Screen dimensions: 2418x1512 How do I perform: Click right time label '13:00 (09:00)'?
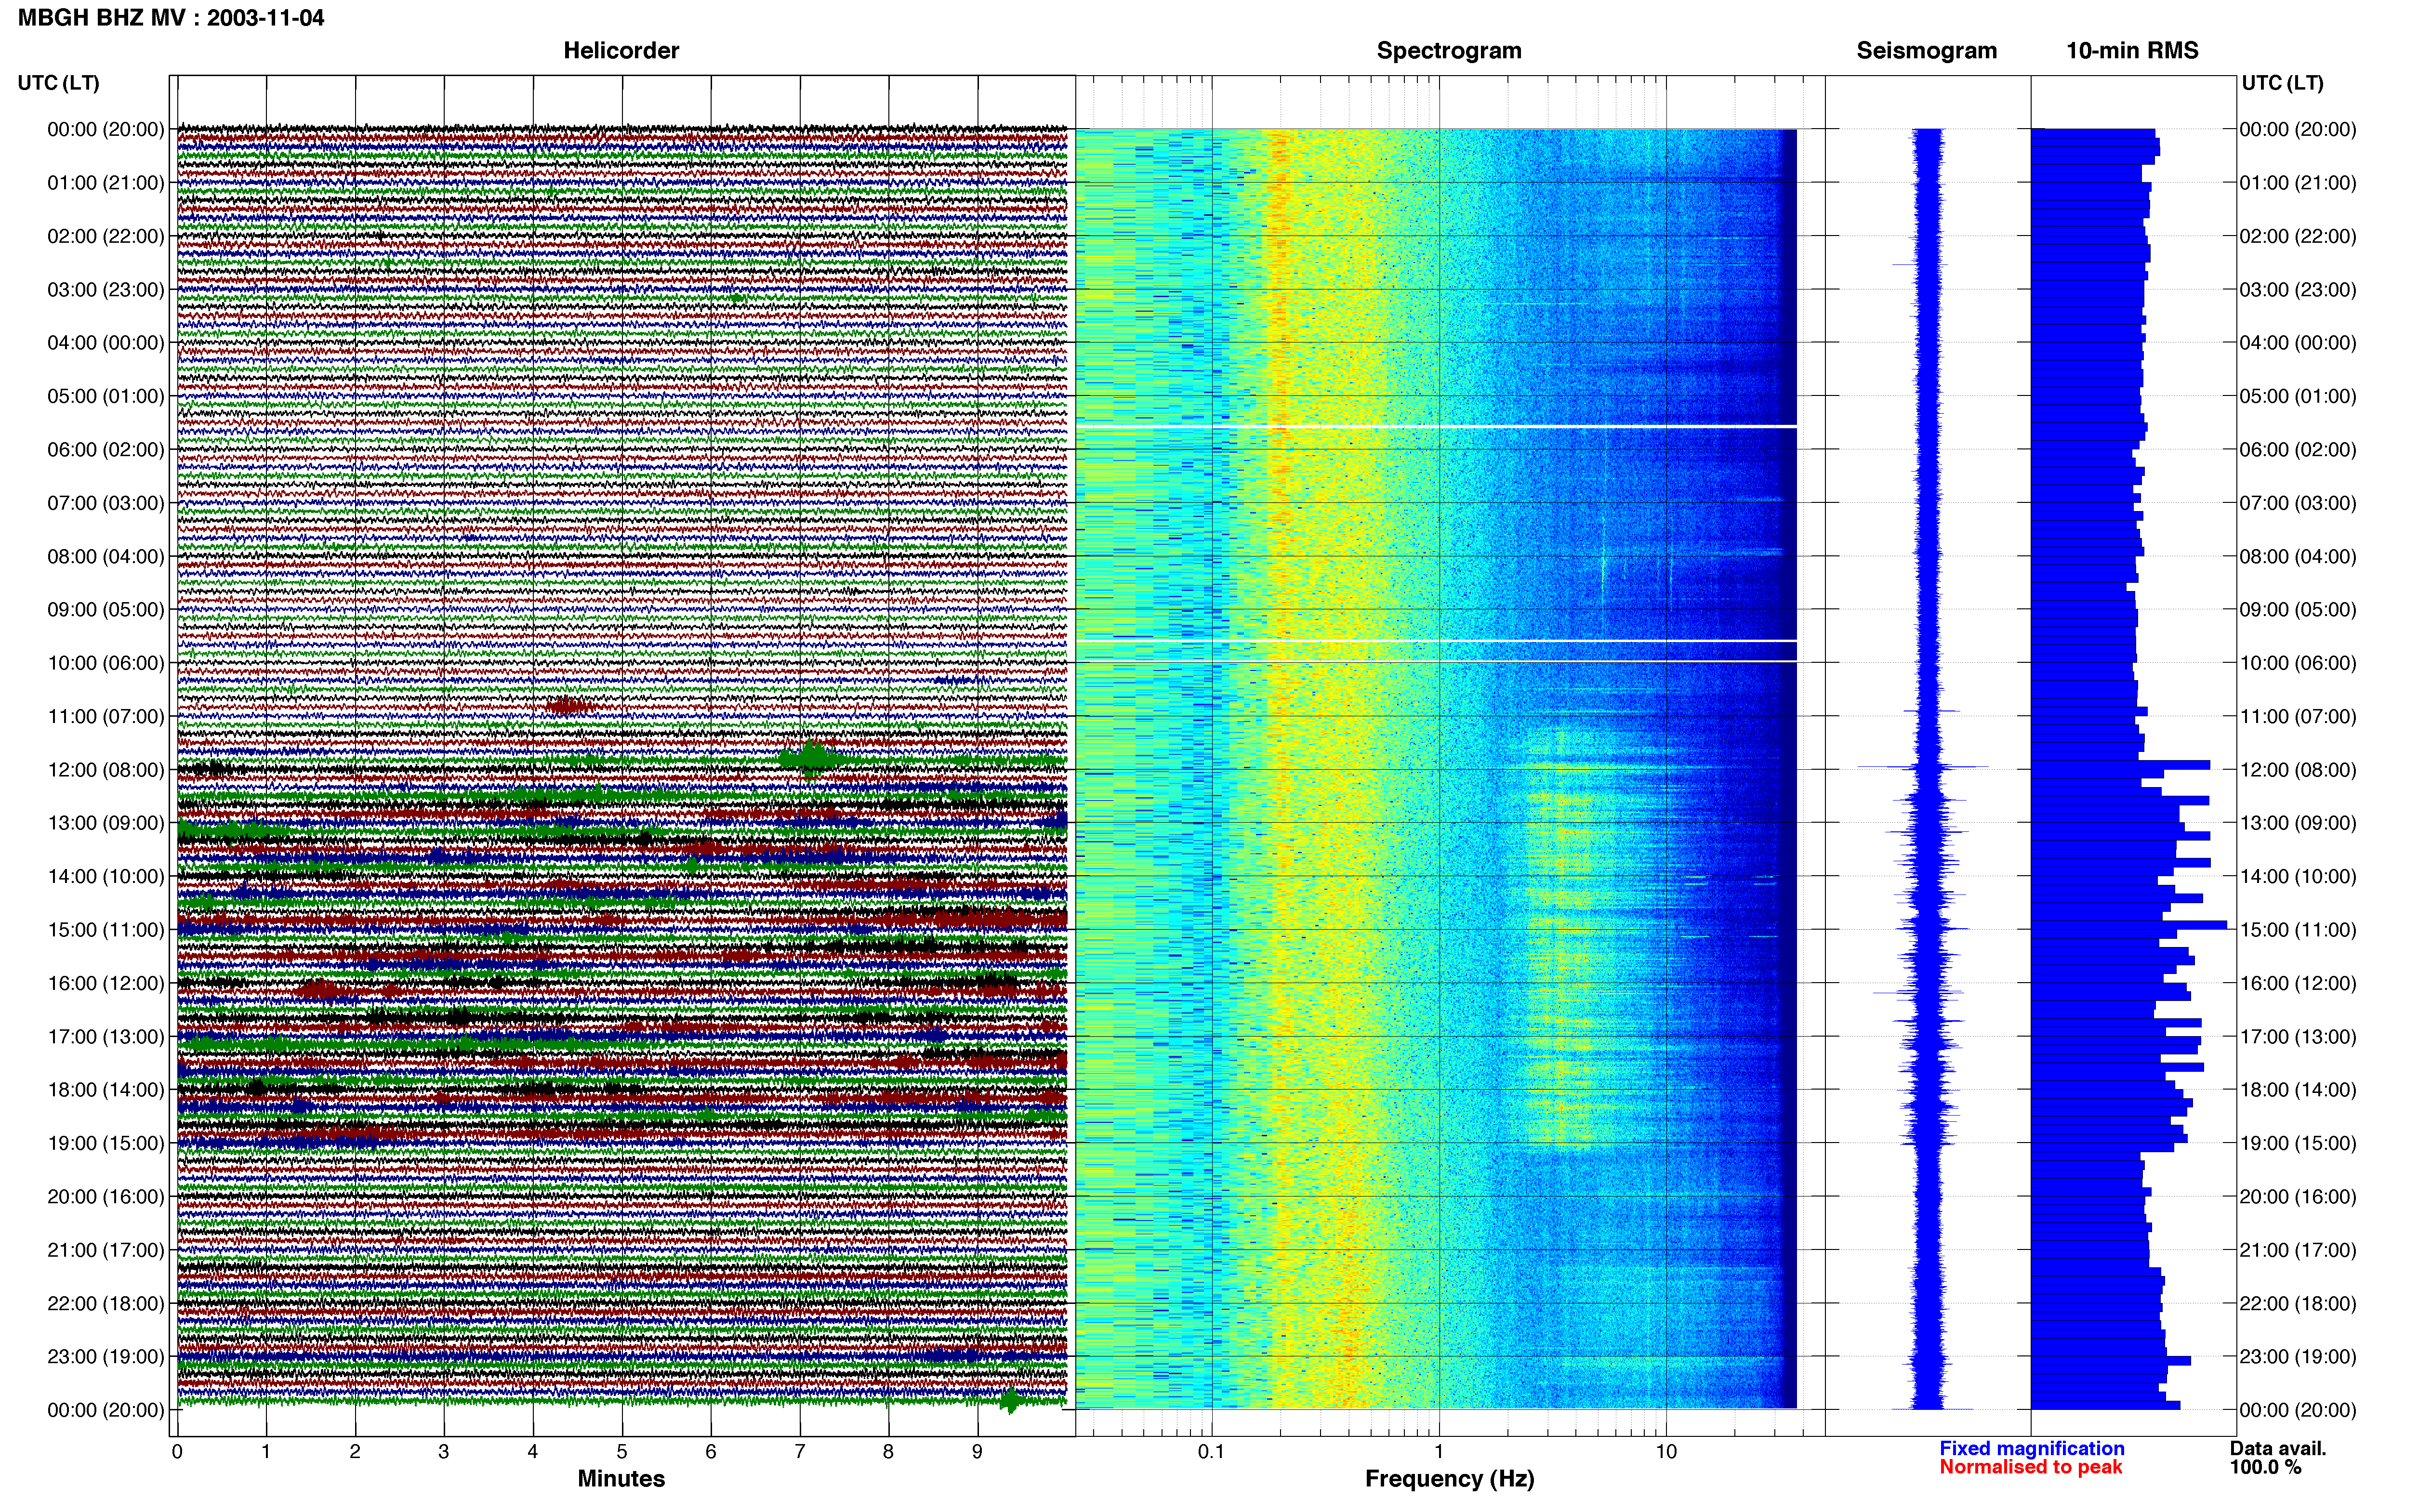(2298, 822)
